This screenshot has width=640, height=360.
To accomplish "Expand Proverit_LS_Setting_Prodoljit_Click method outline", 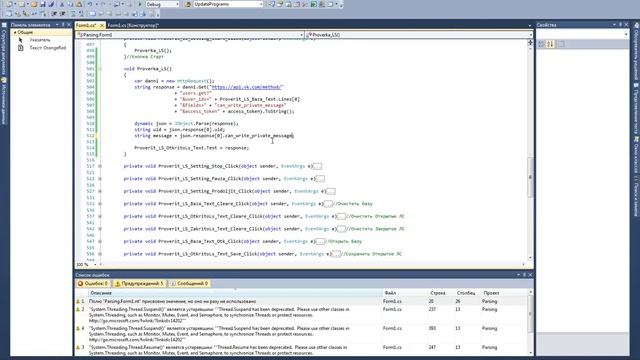I will (100, 191).
